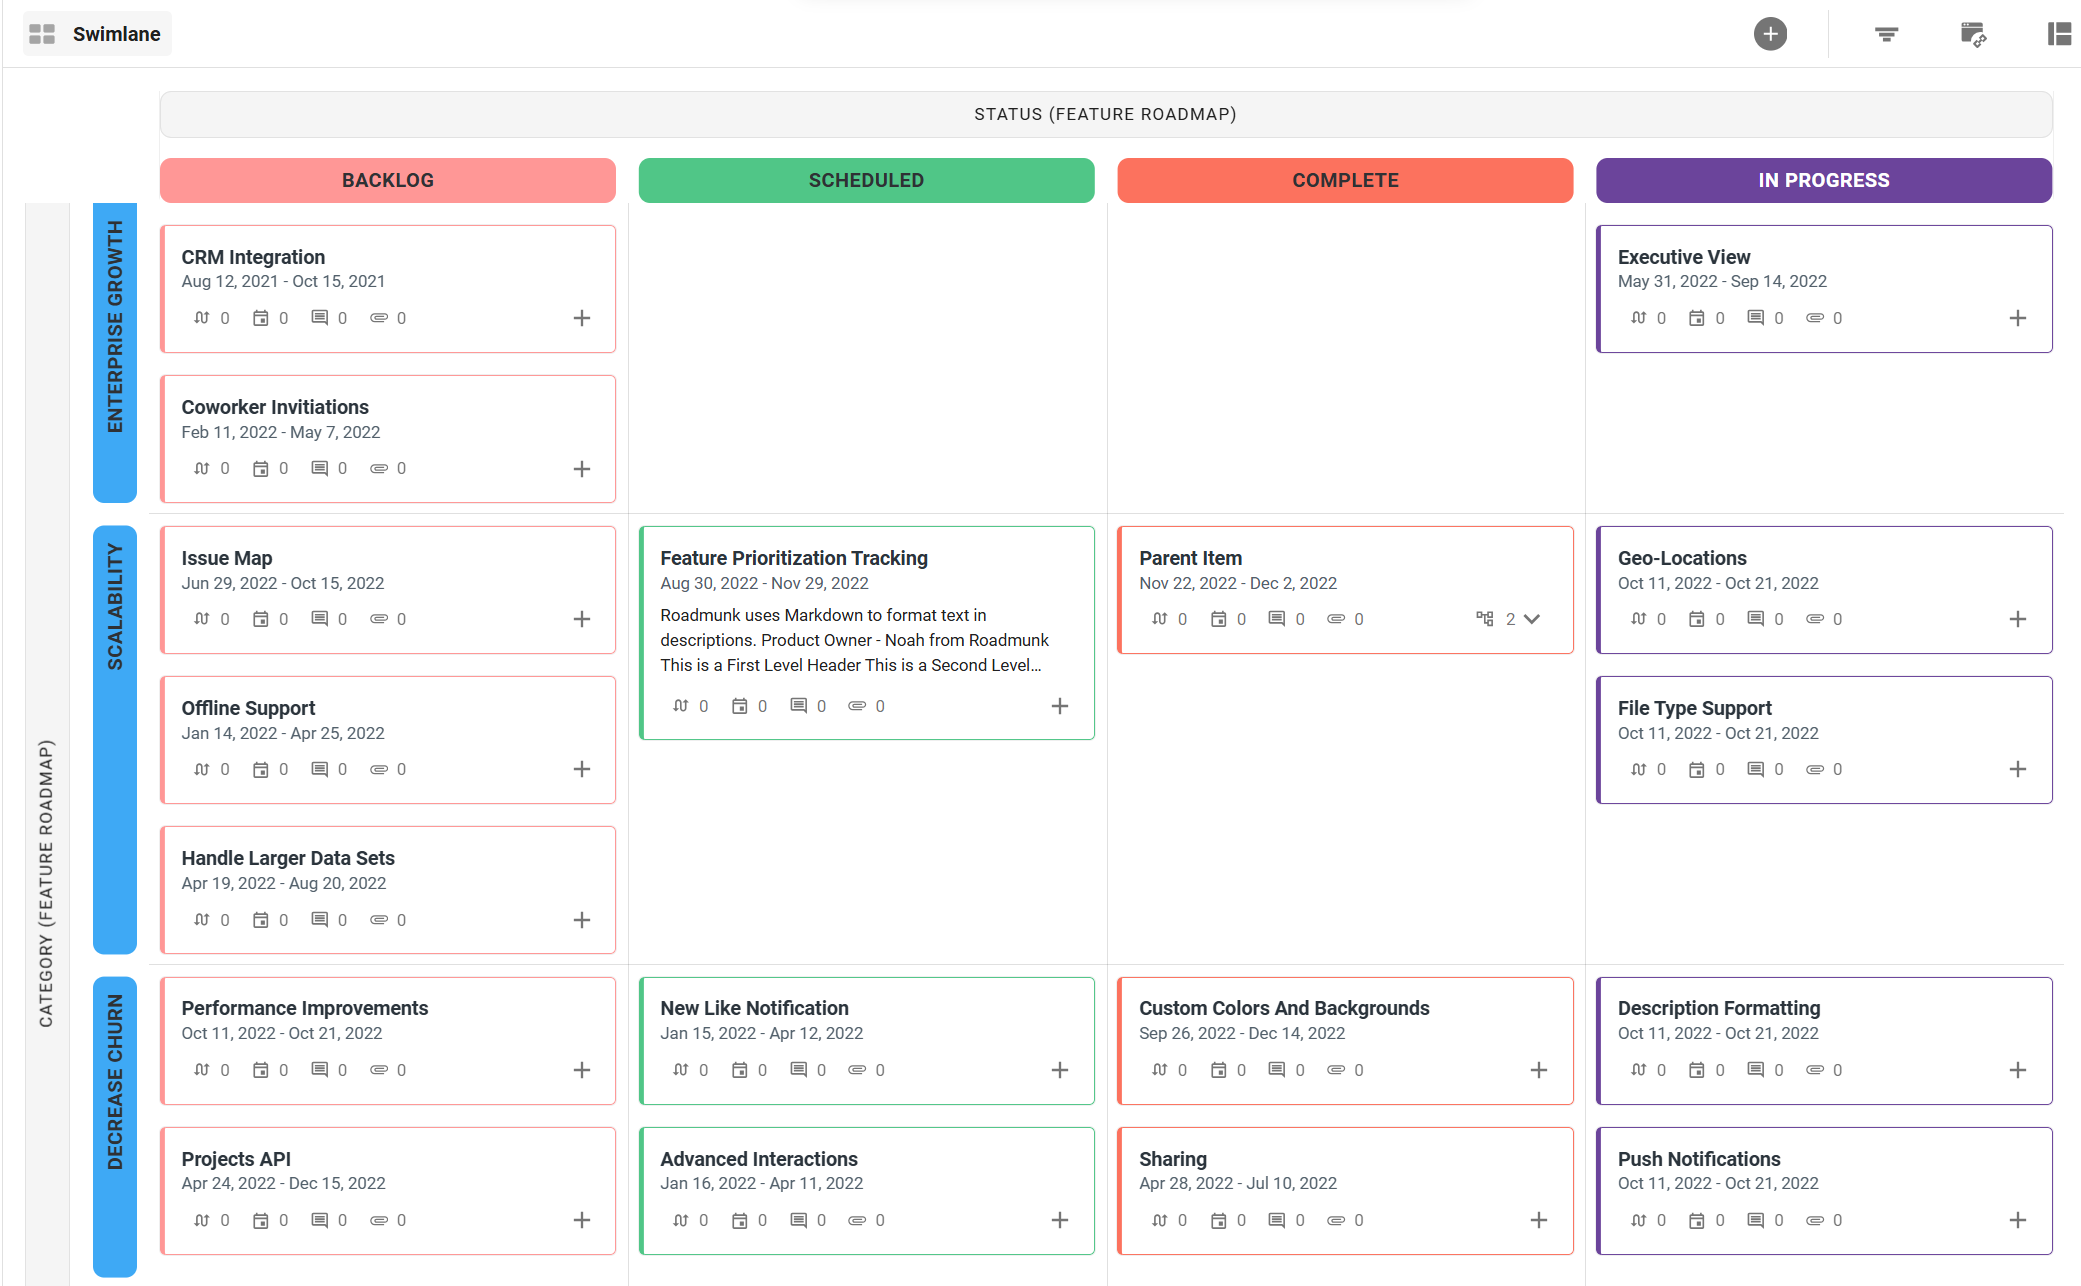The width and height of the screenshot is (2081, 1286).
Task: Click the Category (Feature Roadmap) vertical label
Action: tap(46, 884)
